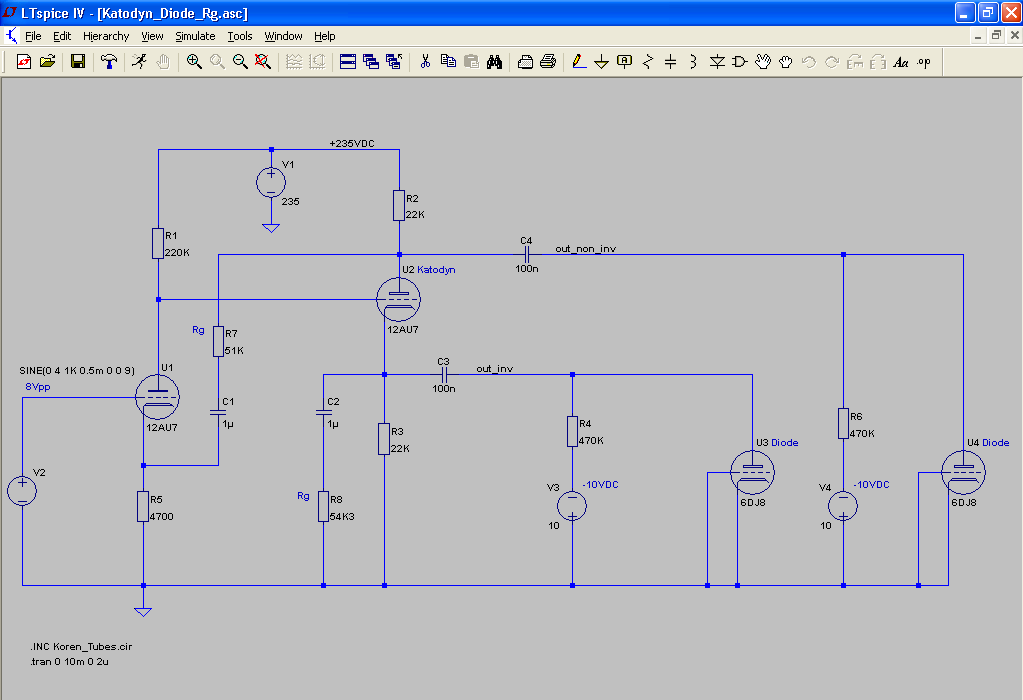Click the U1 12AU7 triode symbol
The width and height of the screenshot is (1023, 700).
coord(157,397)
